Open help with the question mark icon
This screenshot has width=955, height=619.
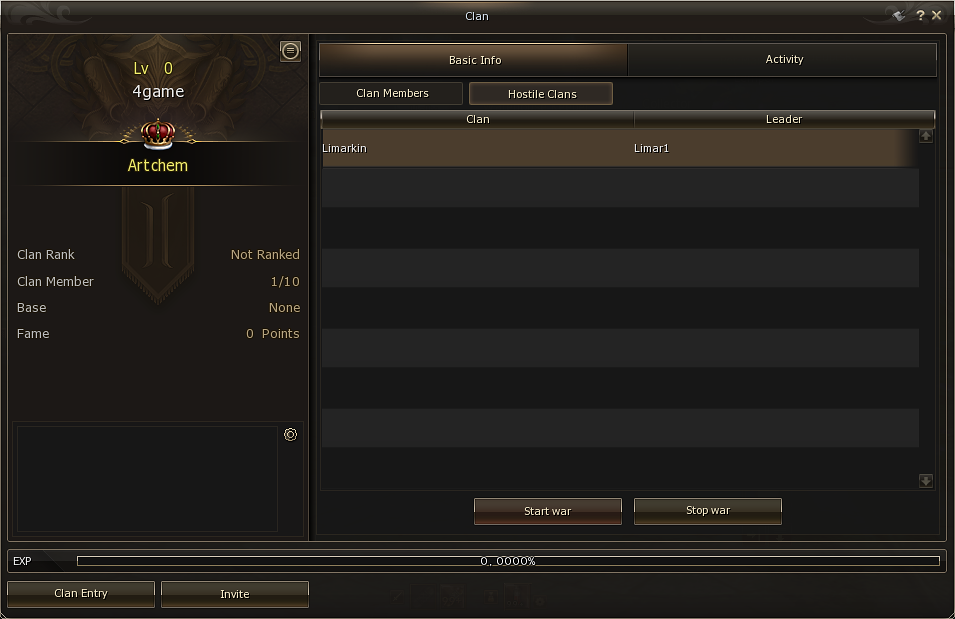pos(920,16)
